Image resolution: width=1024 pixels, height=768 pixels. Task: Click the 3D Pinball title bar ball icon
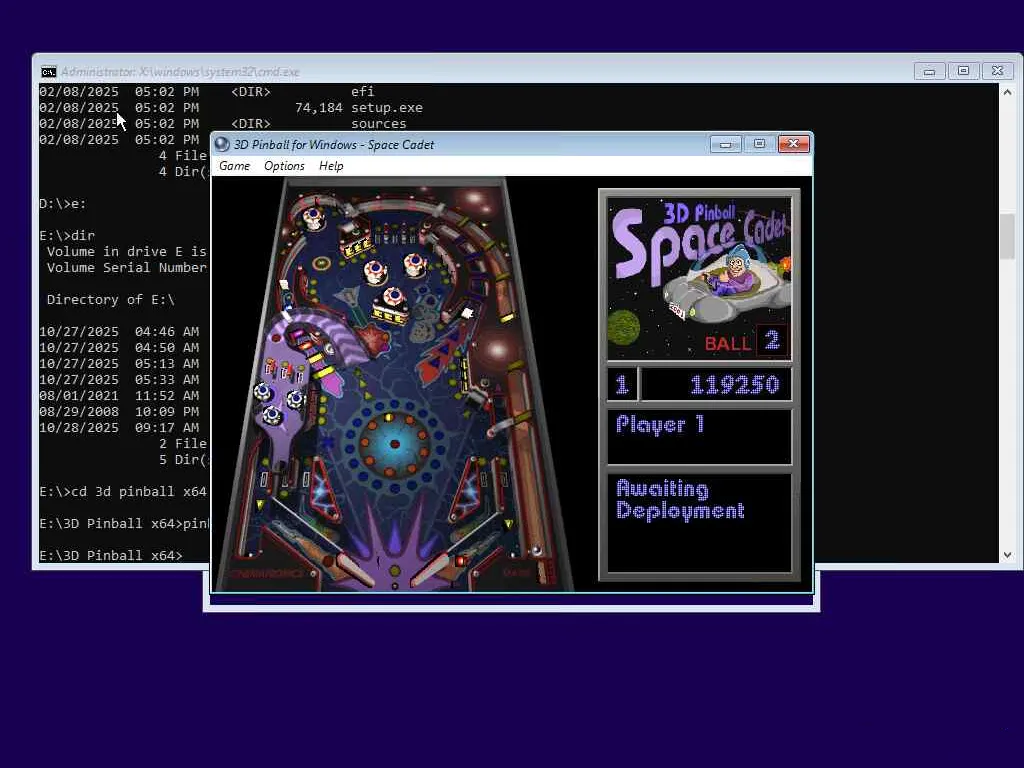pyautogui.click(x=222, y=144)
